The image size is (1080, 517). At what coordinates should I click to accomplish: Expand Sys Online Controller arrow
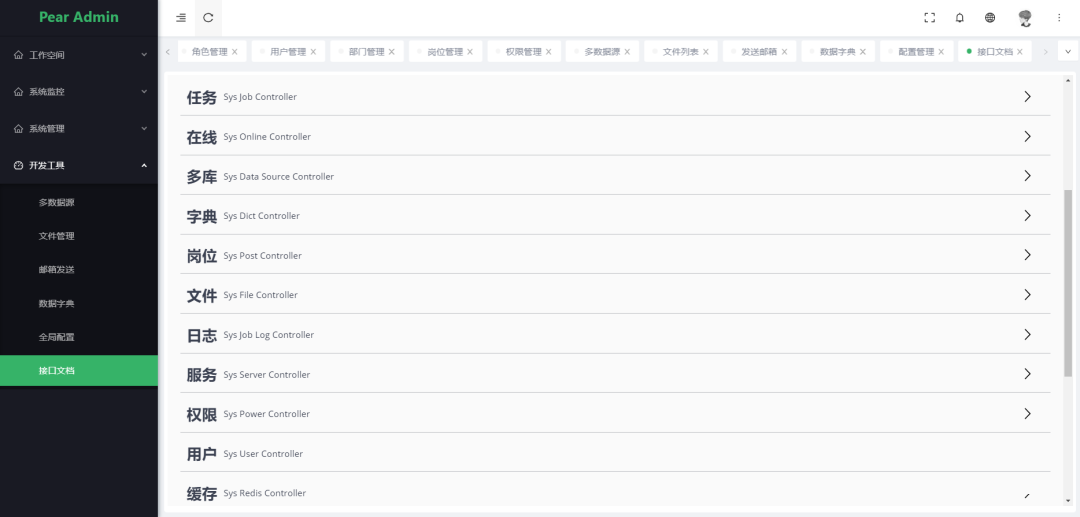pyautogui.click(x=1028, y=136)
